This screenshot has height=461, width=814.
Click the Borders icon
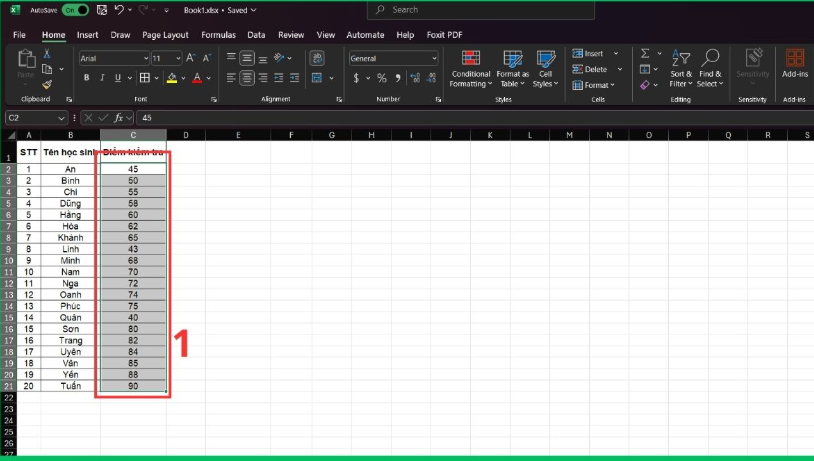(x=145, y=78)
